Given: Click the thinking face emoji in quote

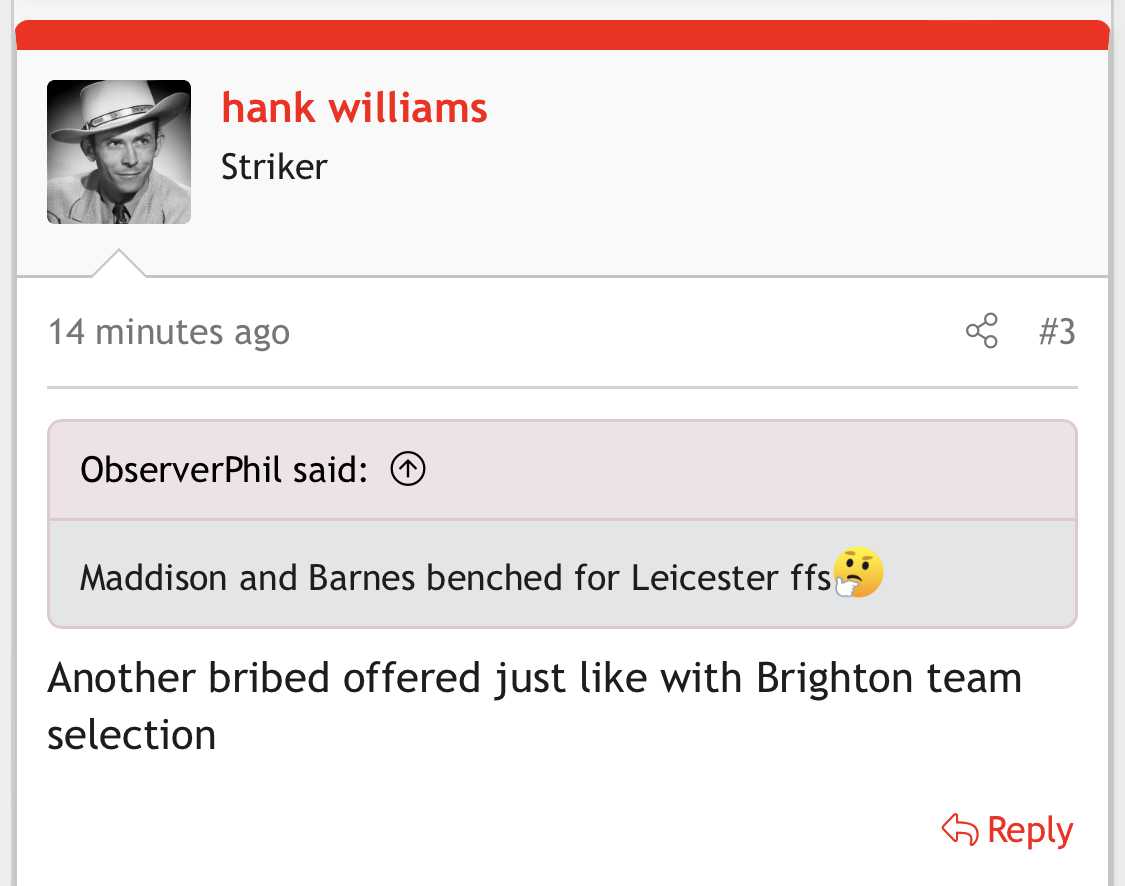Looking at the screenshot, I should coord(859,572).
